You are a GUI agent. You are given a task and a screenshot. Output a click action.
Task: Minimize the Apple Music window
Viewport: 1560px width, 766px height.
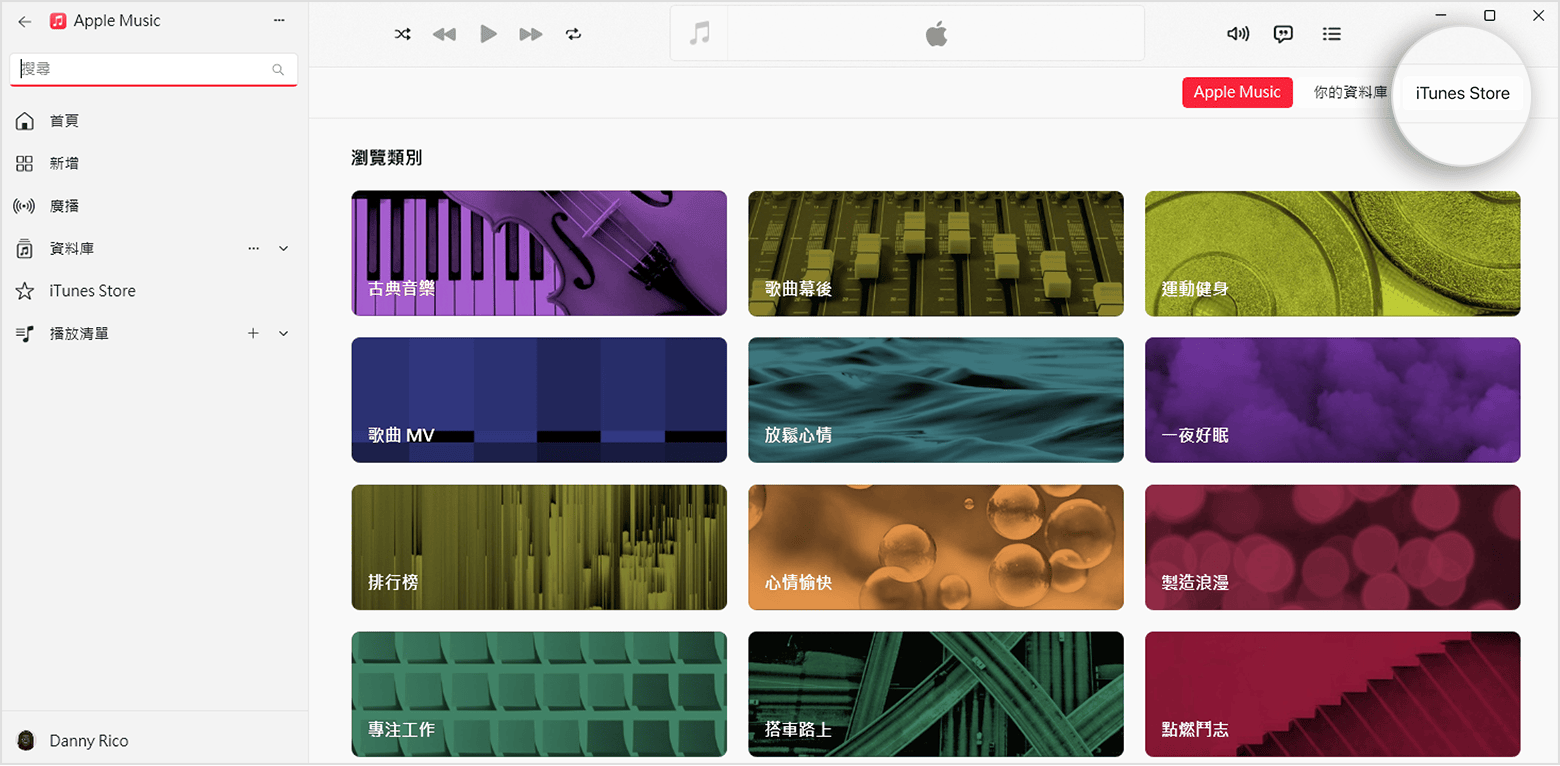click(x=1441, y=15)
